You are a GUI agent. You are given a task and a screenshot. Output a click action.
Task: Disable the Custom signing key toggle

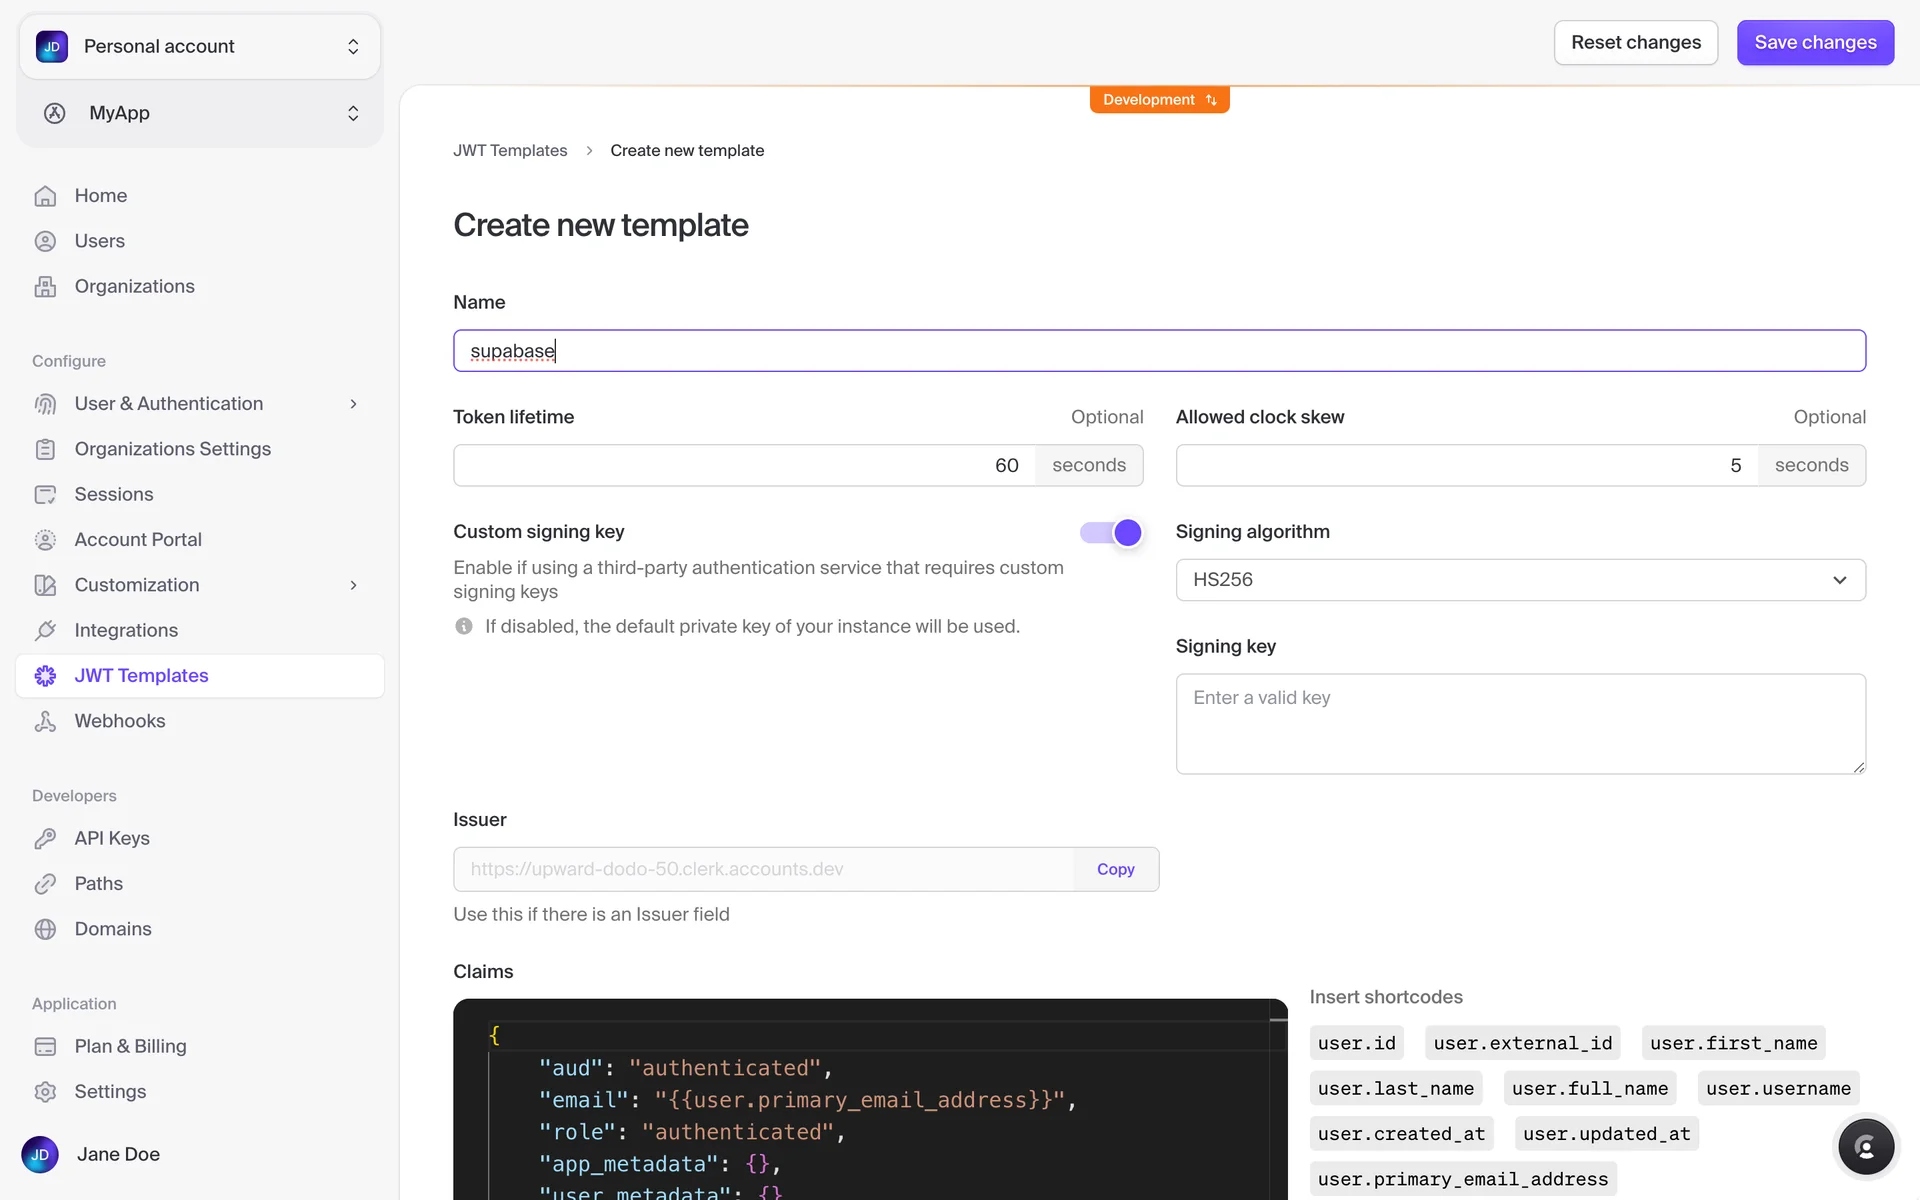coord(1111,533)
